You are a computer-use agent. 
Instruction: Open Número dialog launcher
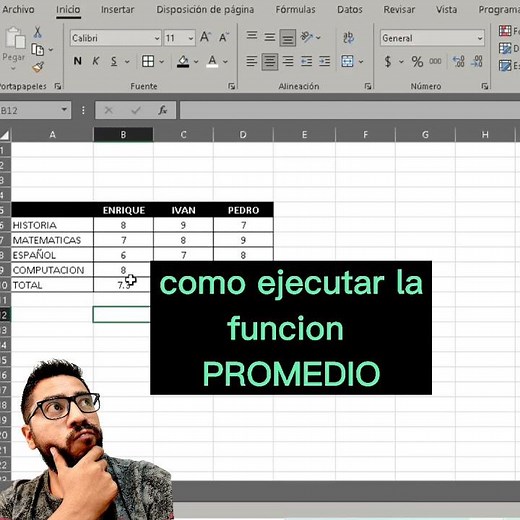coord(485,86)
